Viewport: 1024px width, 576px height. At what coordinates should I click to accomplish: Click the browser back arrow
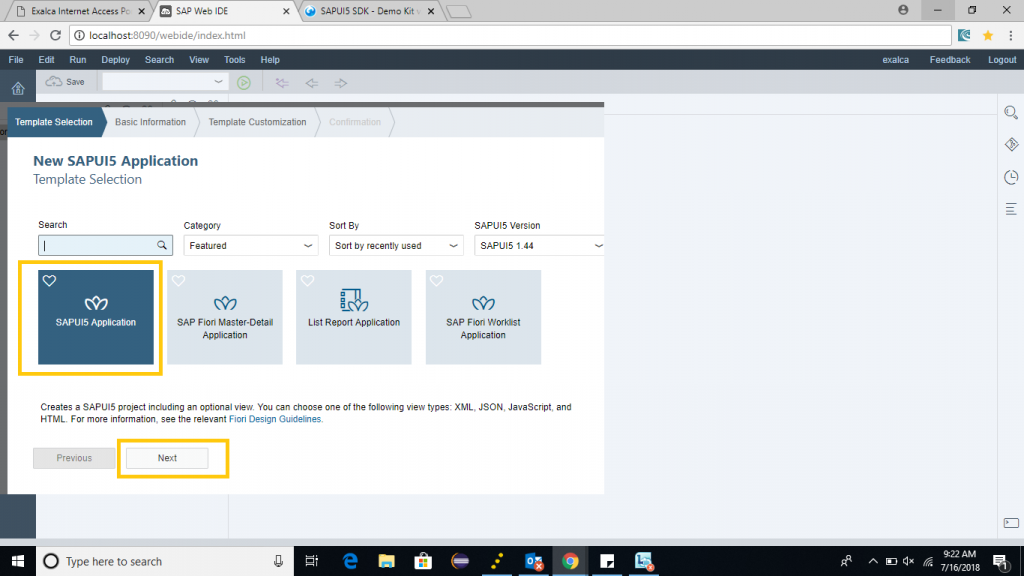[x=14, y=35]
